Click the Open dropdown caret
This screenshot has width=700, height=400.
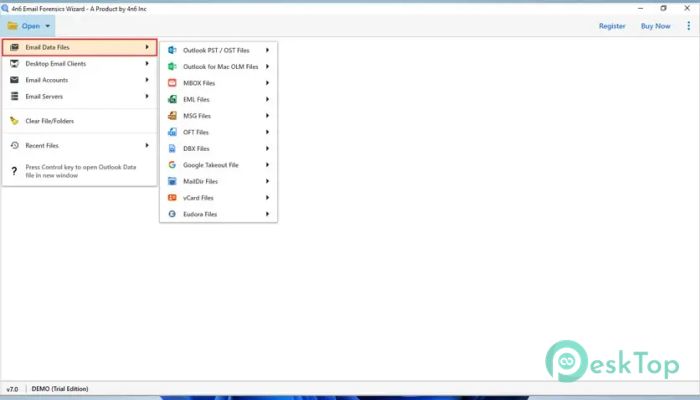click(48, 26)
